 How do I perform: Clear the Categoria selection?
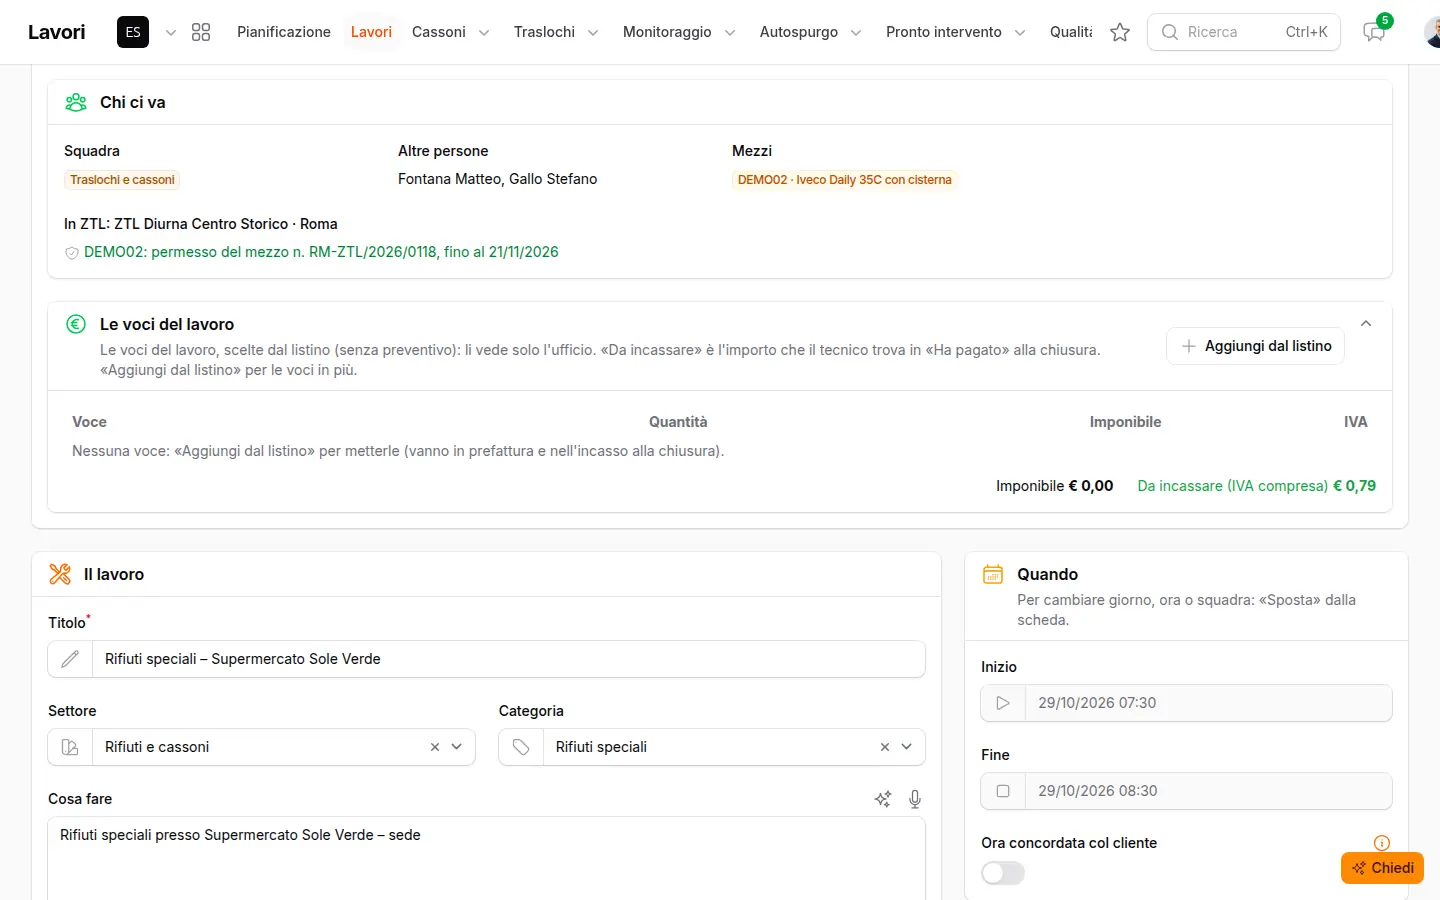[x=885, y=747]
